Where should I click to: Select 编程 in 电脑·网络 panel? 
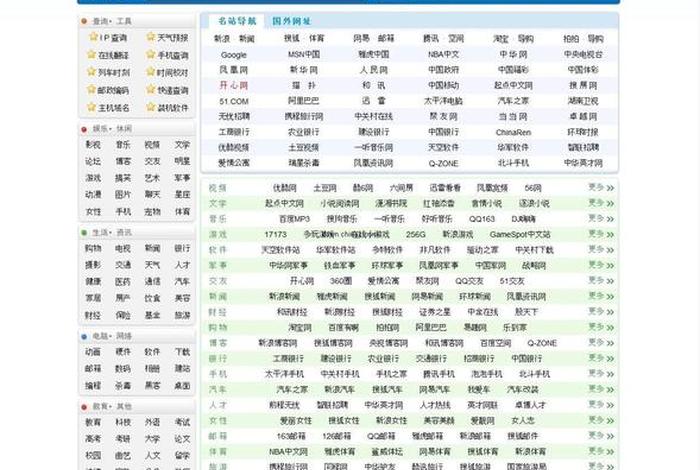93,385
